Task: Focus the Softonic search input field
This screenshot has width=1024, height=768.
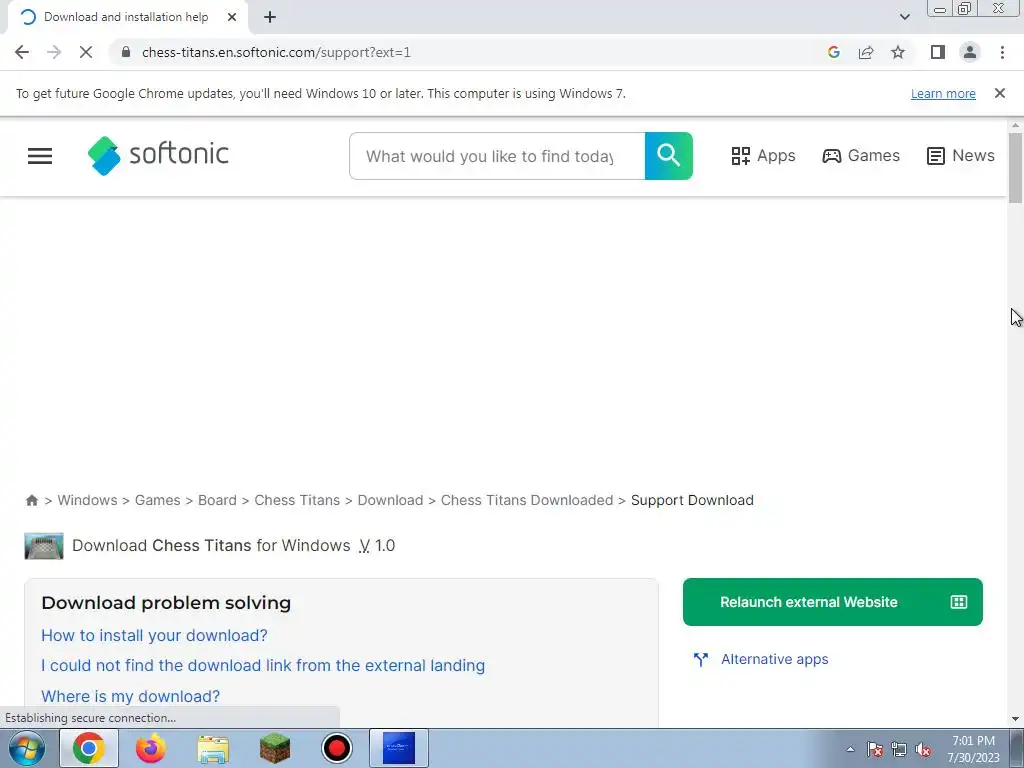Action: click(x=497, y=156)
